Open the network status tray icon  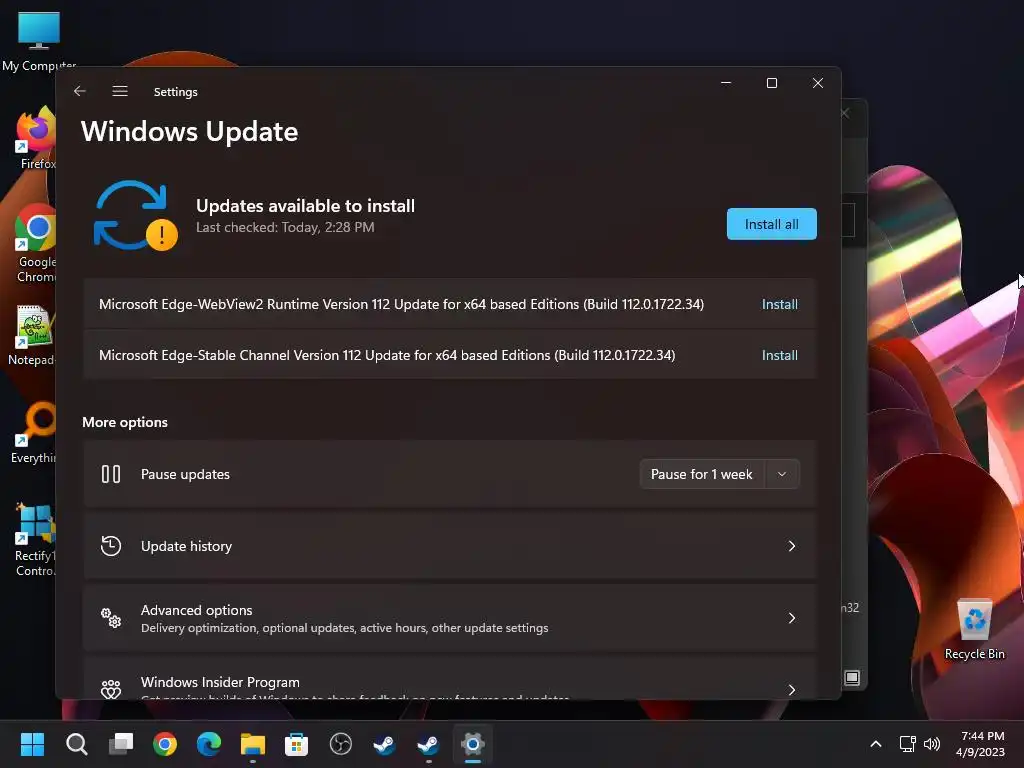[x=907, y=744]
